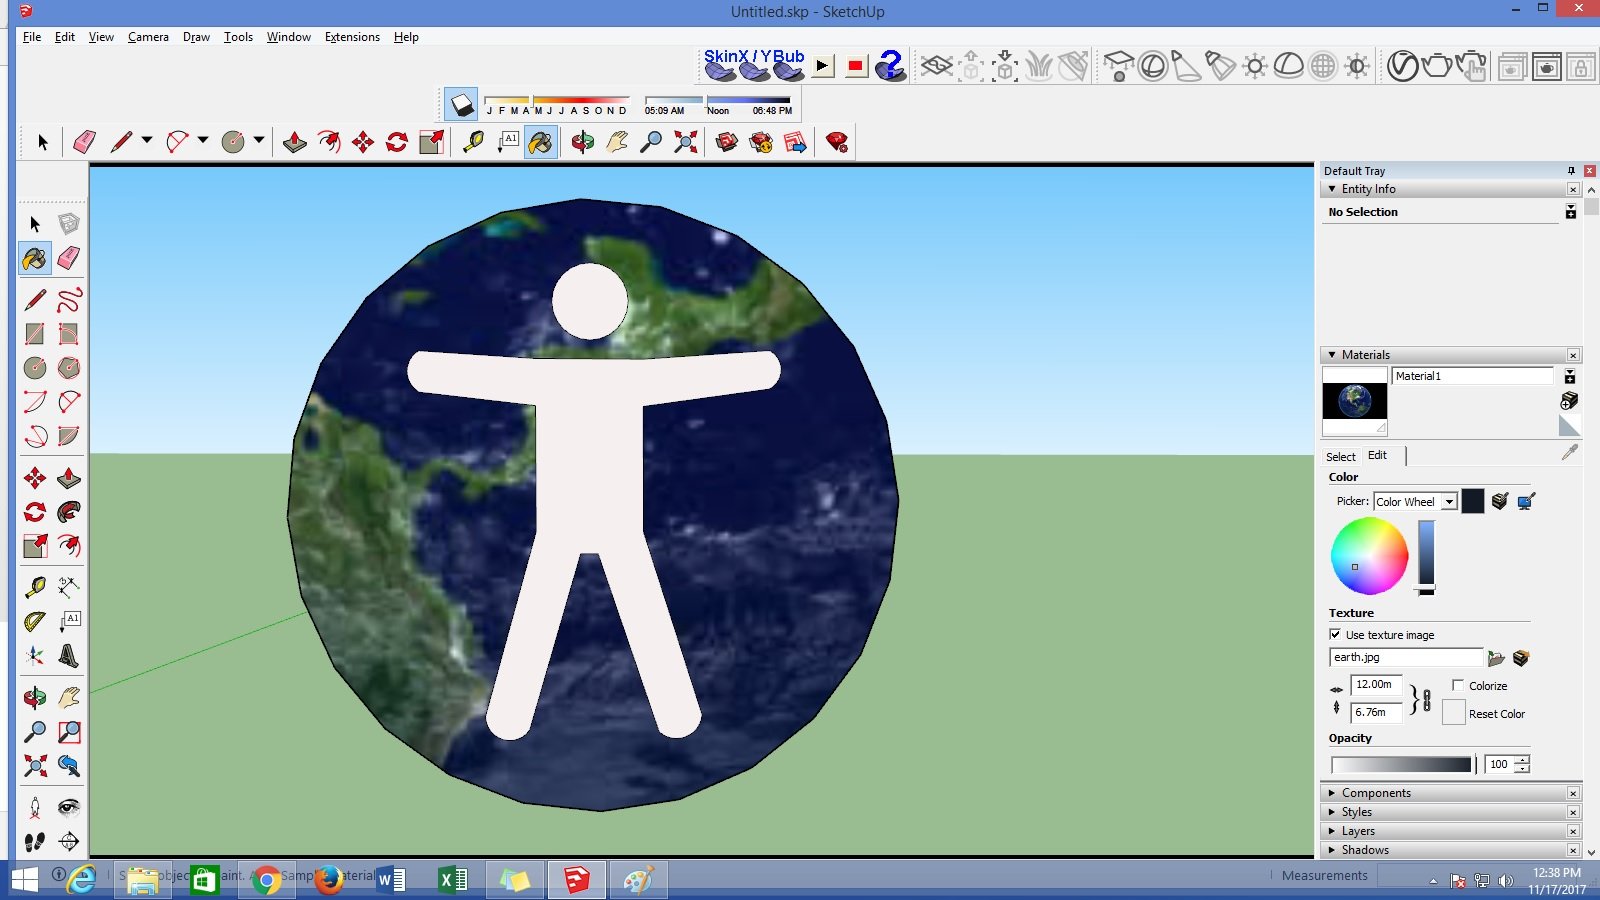Select the Scale tool in the top toolbar
Screen dimensions: 1600x900
tap(431, 142)
